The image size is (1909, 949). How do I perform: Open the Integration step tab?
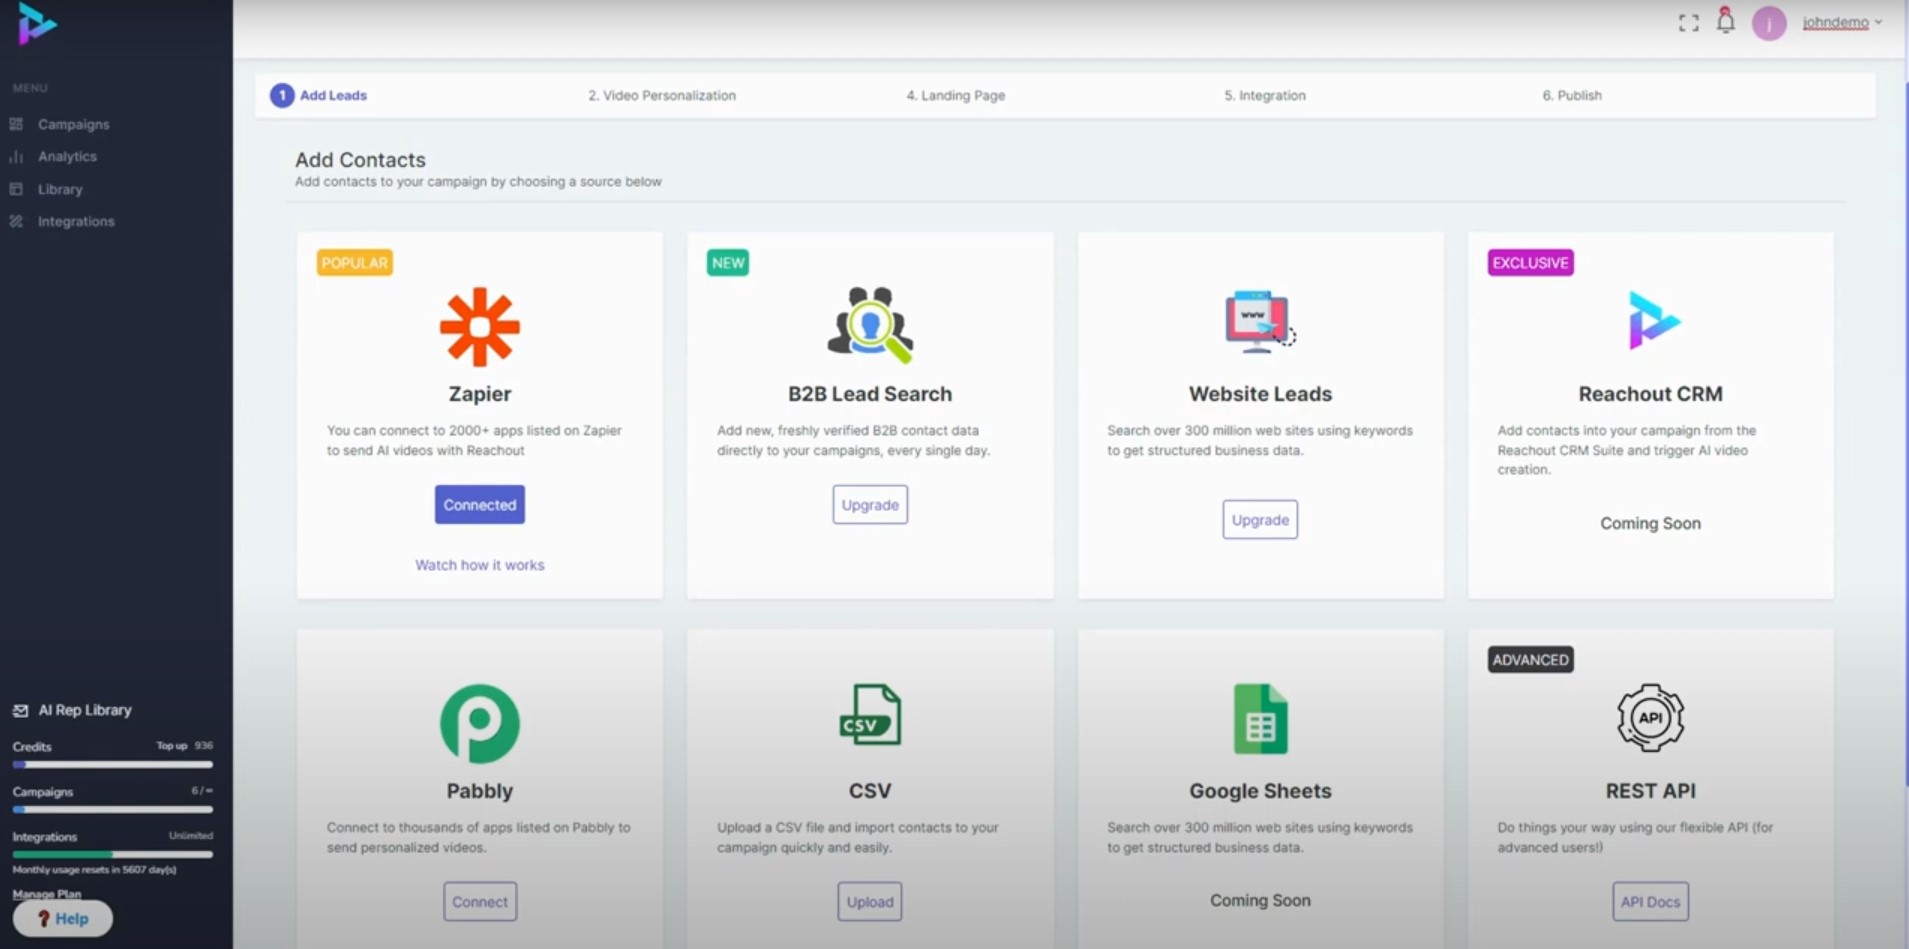(1265, 95)
